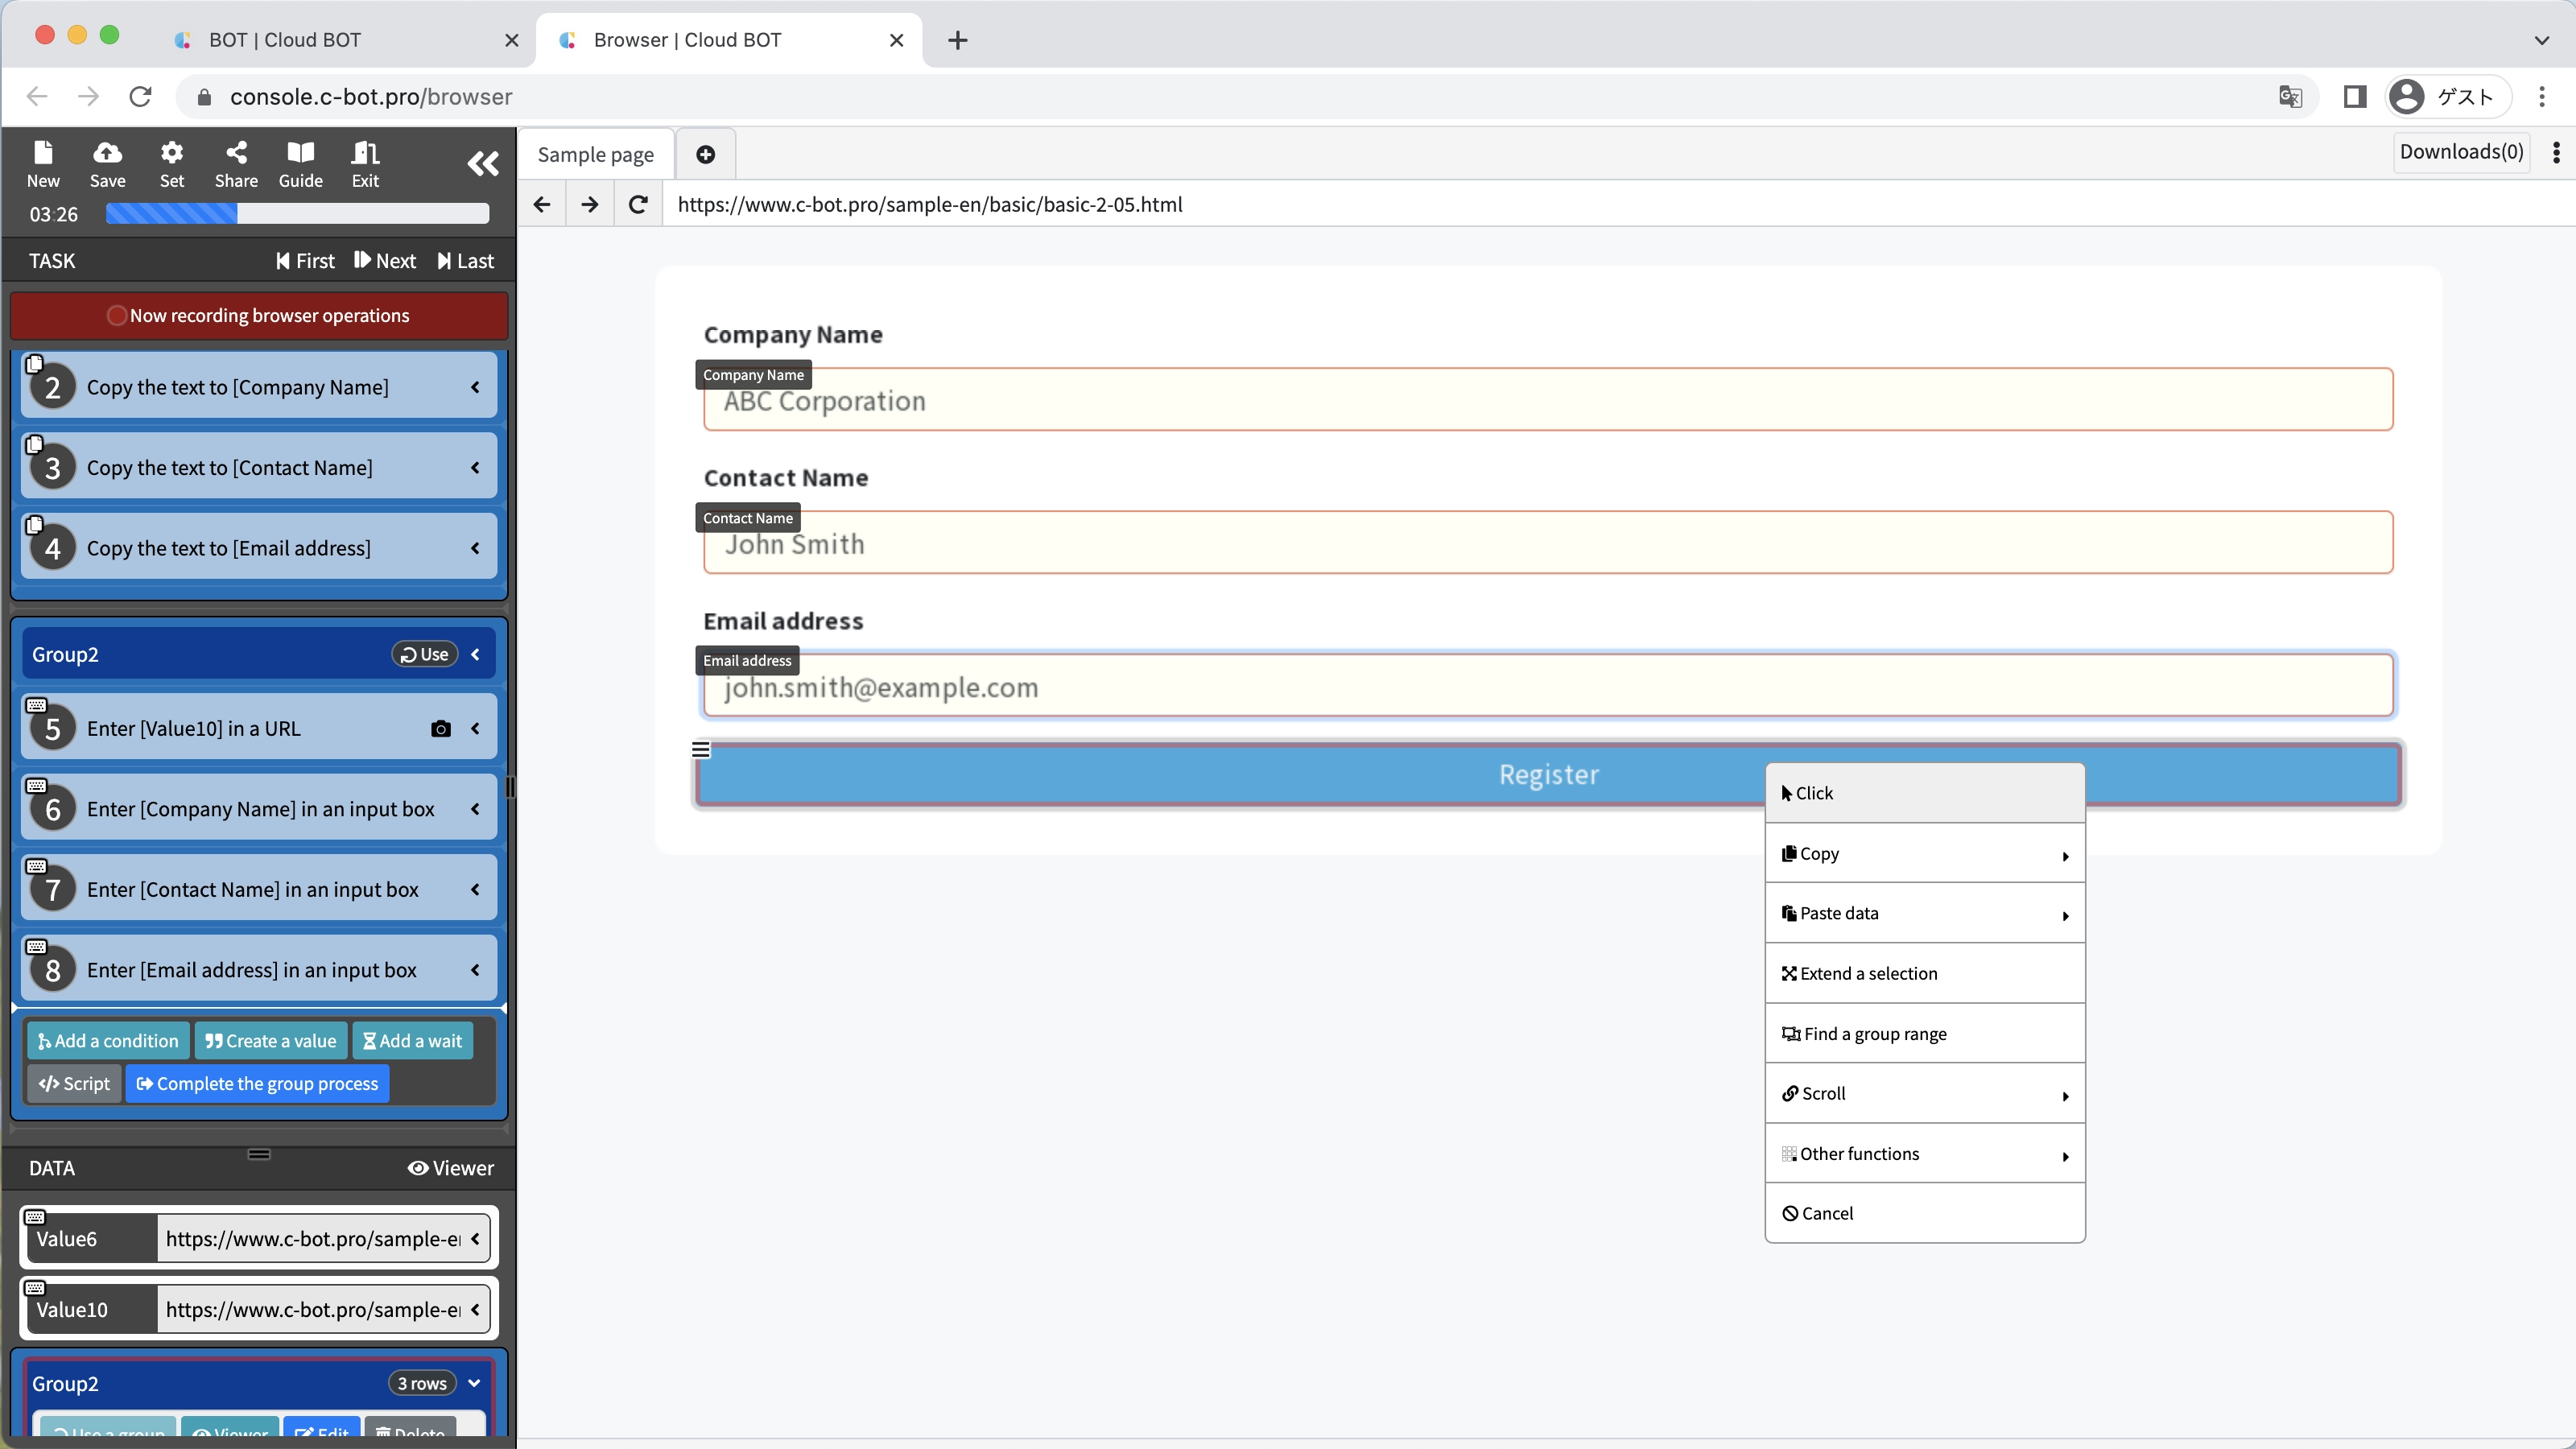Add new virtual browser tab plus icon
This screenshot has width=2576, height=1449.
705,154
